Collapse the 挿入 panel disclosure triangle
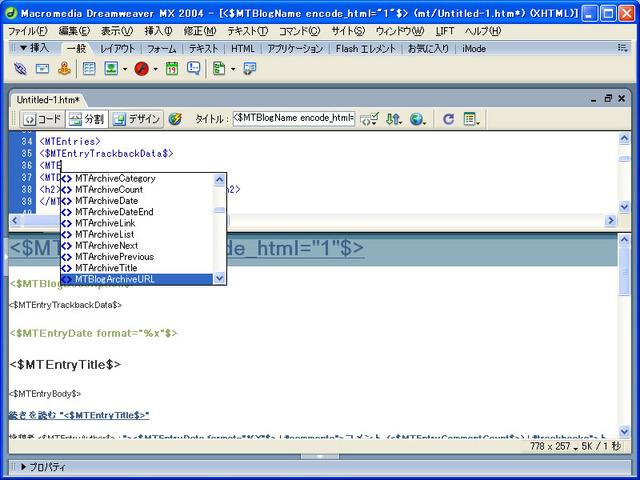Viewport: 640px width, 480px height. (24, 48)
